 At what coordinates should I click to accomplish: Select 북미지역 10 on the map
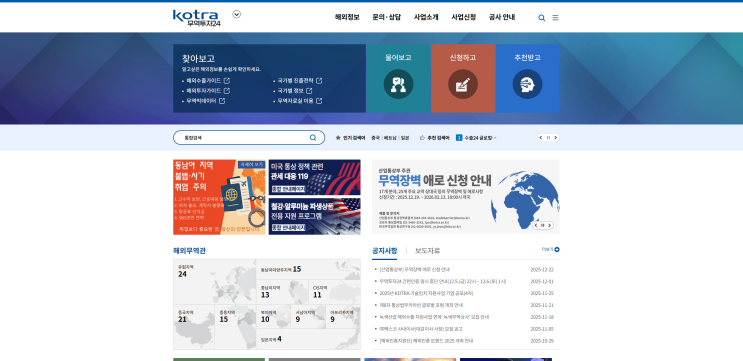273,316
